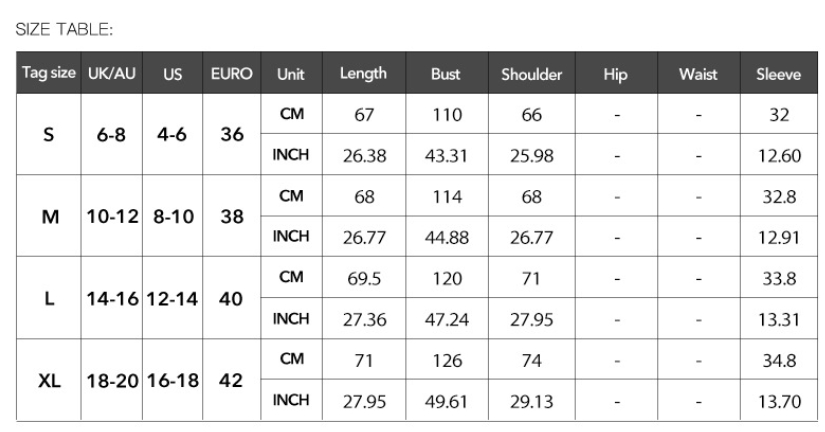Select the Tag size column header

[x=49, y=74]
